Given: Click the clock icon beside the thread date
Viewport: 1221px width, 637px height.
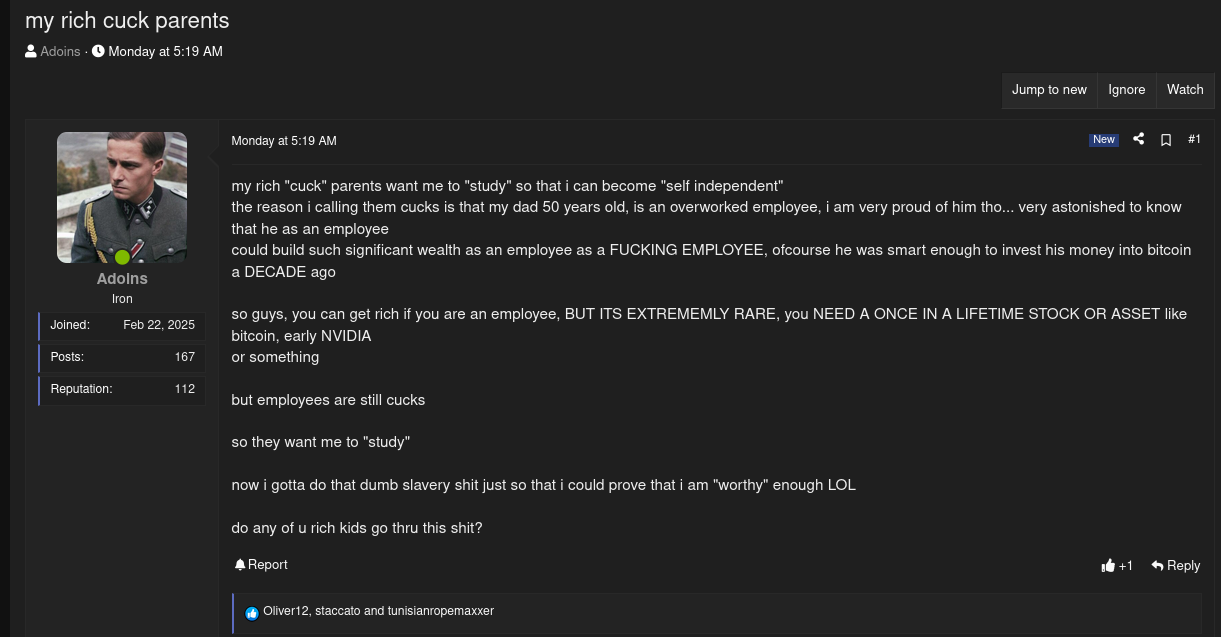Looking at the screenshot, I should pos(98,52).
